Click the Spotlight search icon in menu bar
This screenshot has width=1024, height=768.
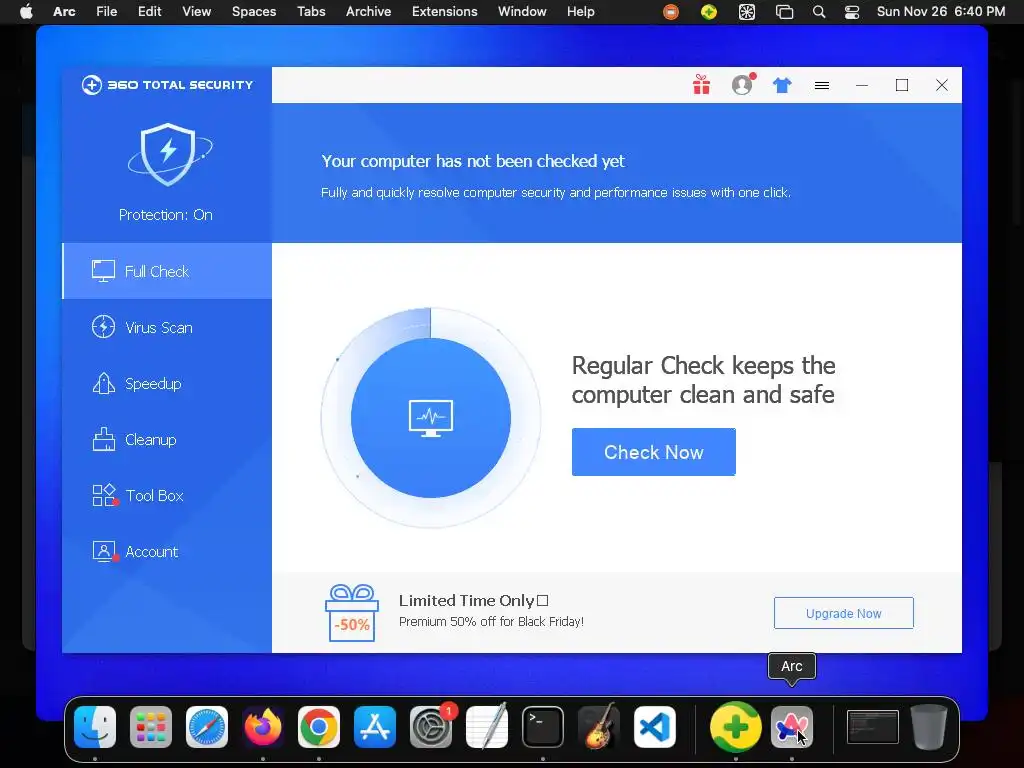tap(819, 12)
